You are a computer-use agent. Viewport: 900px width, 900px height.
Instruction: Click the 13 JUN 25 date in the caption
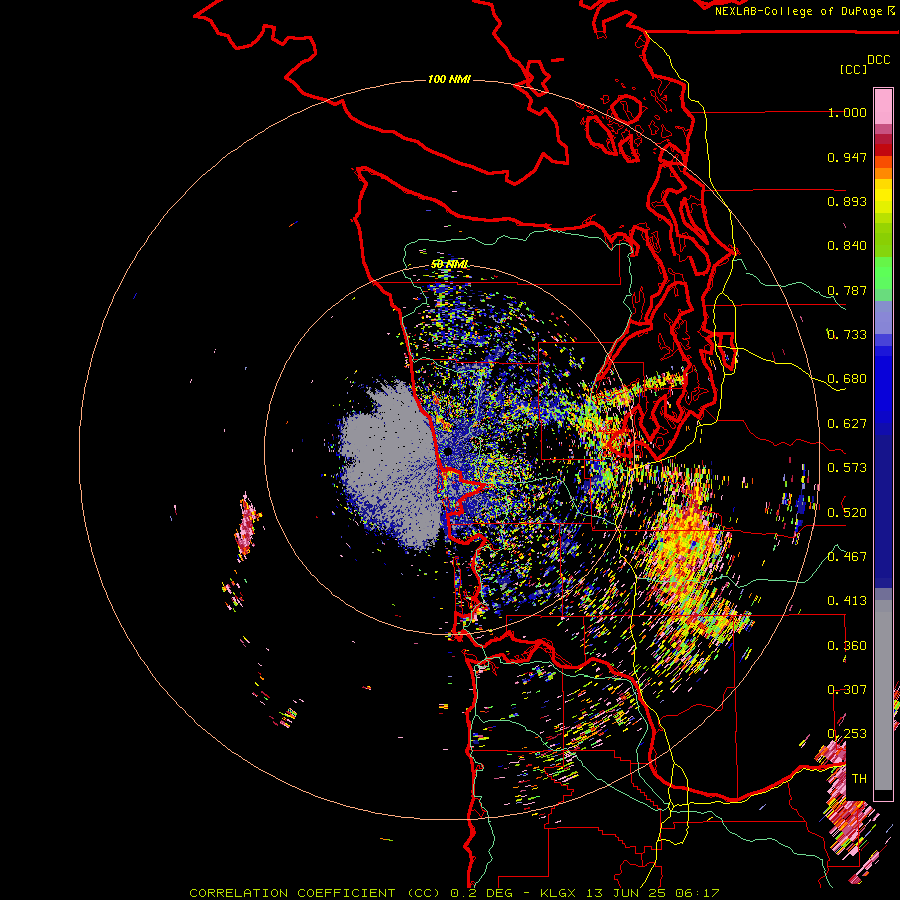pyautogui.click(x=628, y=893)
